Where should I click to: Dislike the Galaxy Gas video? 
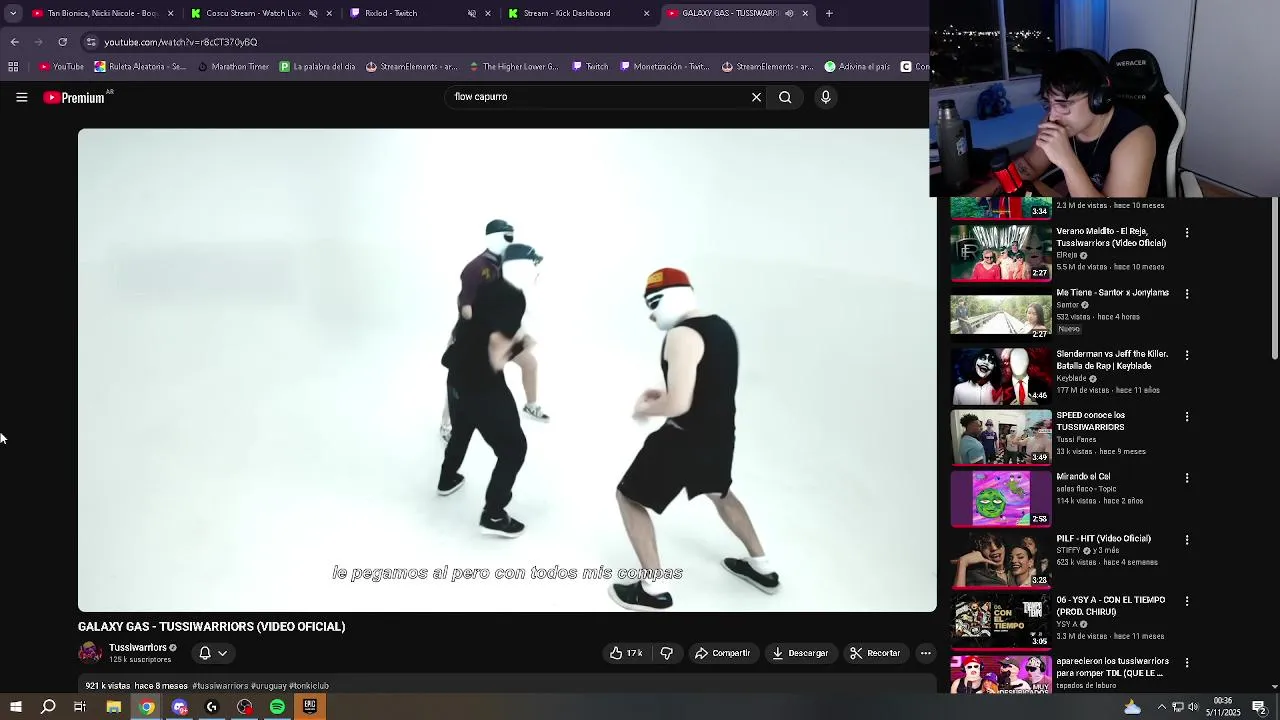coord(667,653)
